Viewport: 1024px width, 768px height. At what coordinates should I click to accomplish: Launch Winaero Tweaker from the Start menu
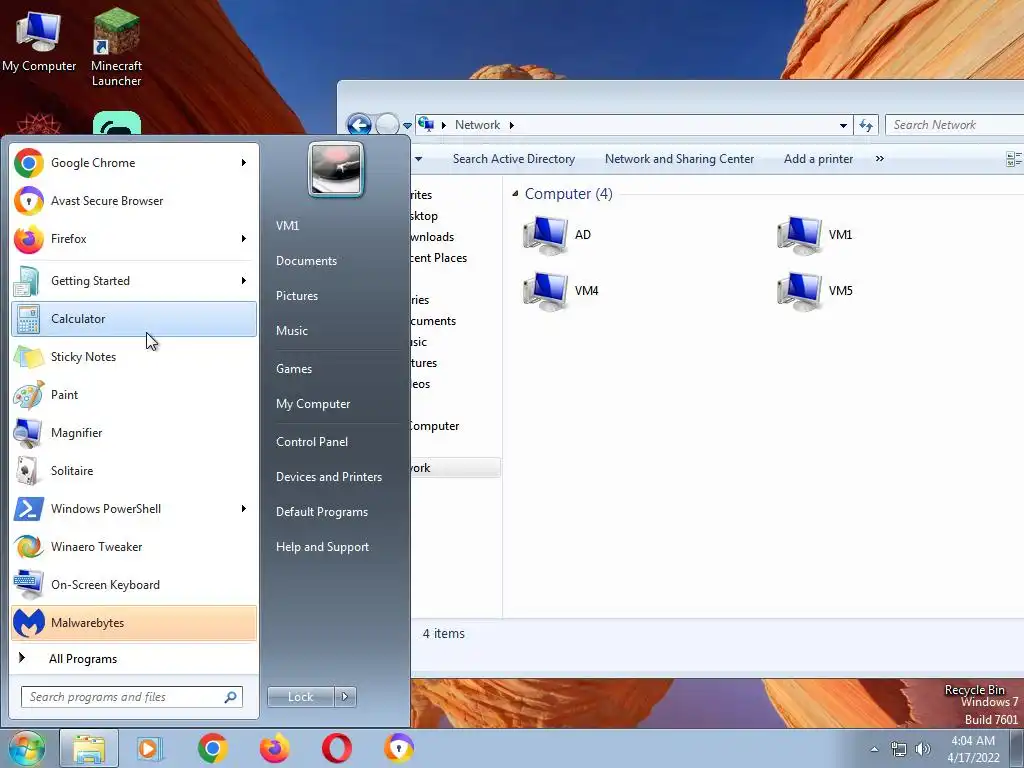(x=134, y=547)
